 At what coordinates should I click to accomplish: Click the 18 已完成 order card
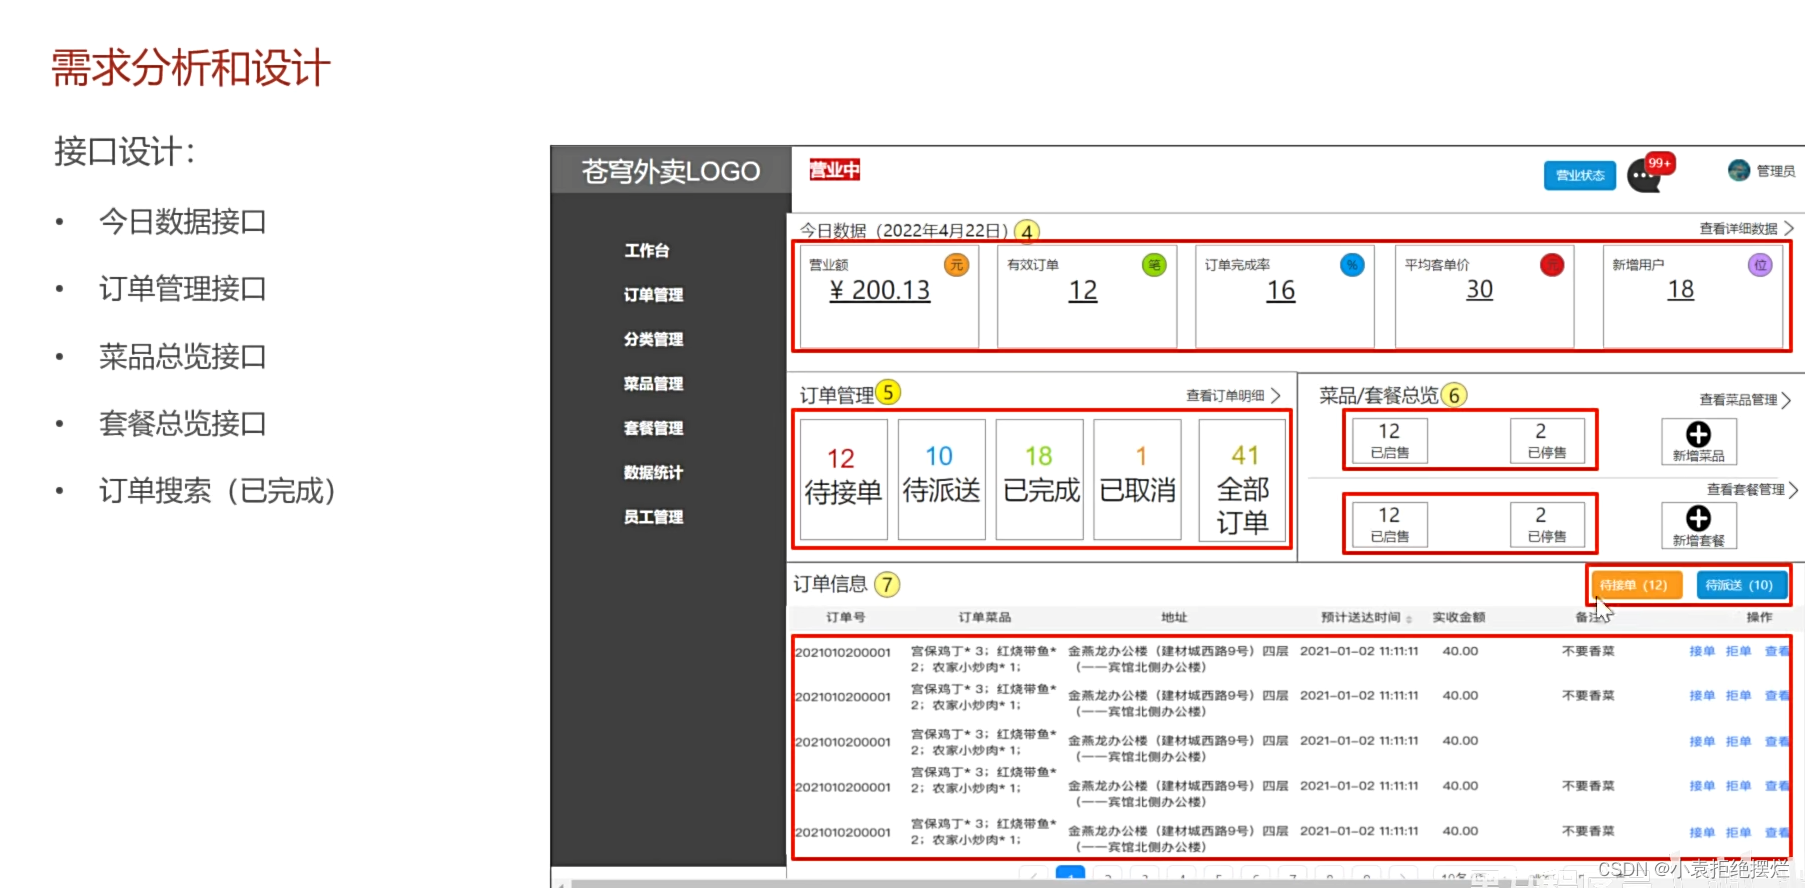pos(1040,479)
